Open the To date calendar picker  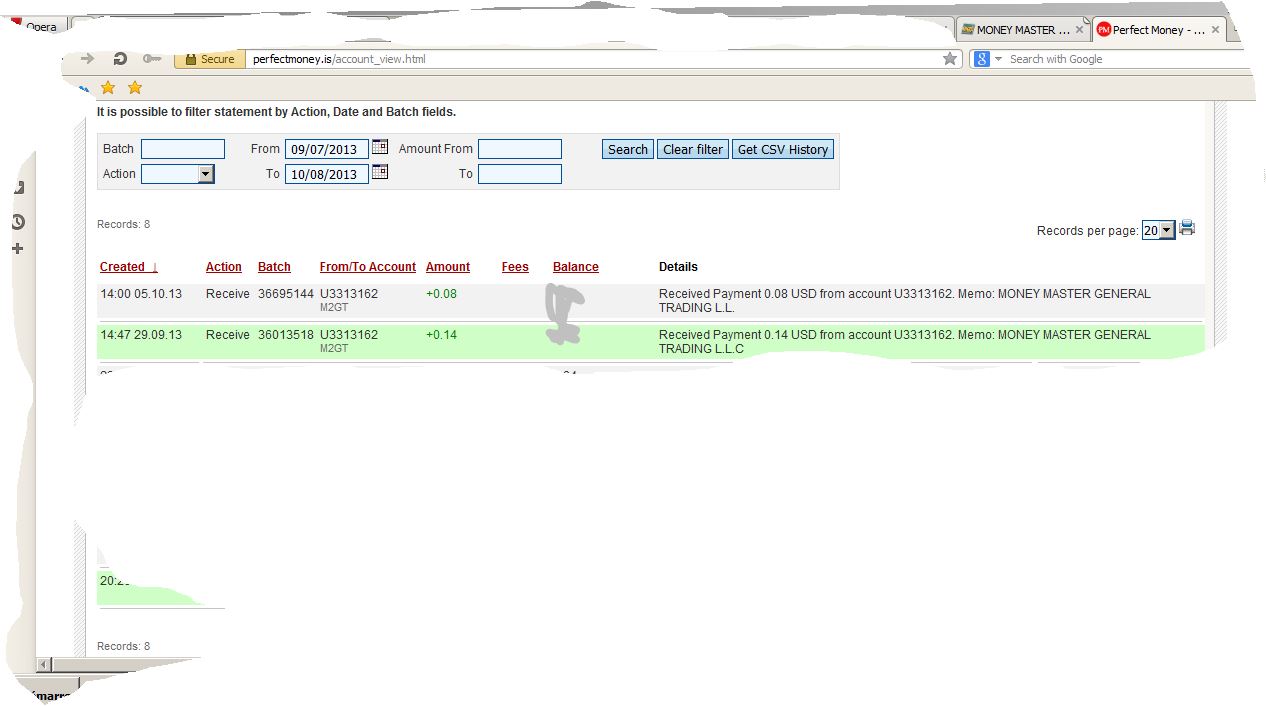point(380,173)
